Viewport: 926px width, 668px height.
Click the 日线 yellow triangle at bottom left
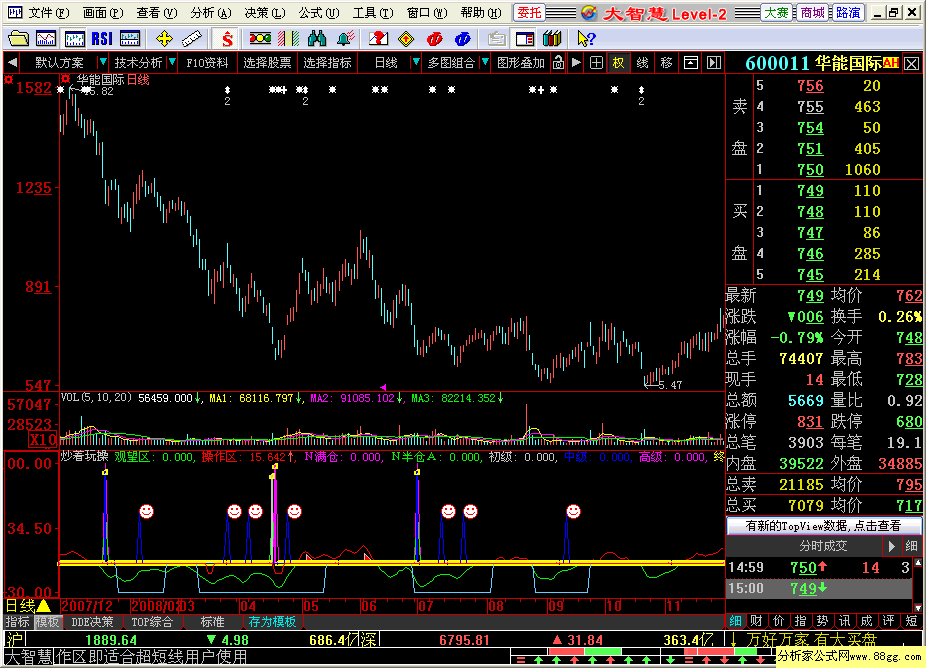tap(44, 606)
